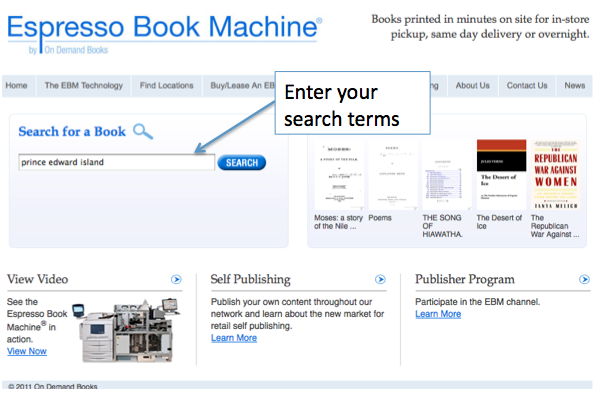
Task: Click the 'Search for a Book' heading
Action: (x=72, y=132)
